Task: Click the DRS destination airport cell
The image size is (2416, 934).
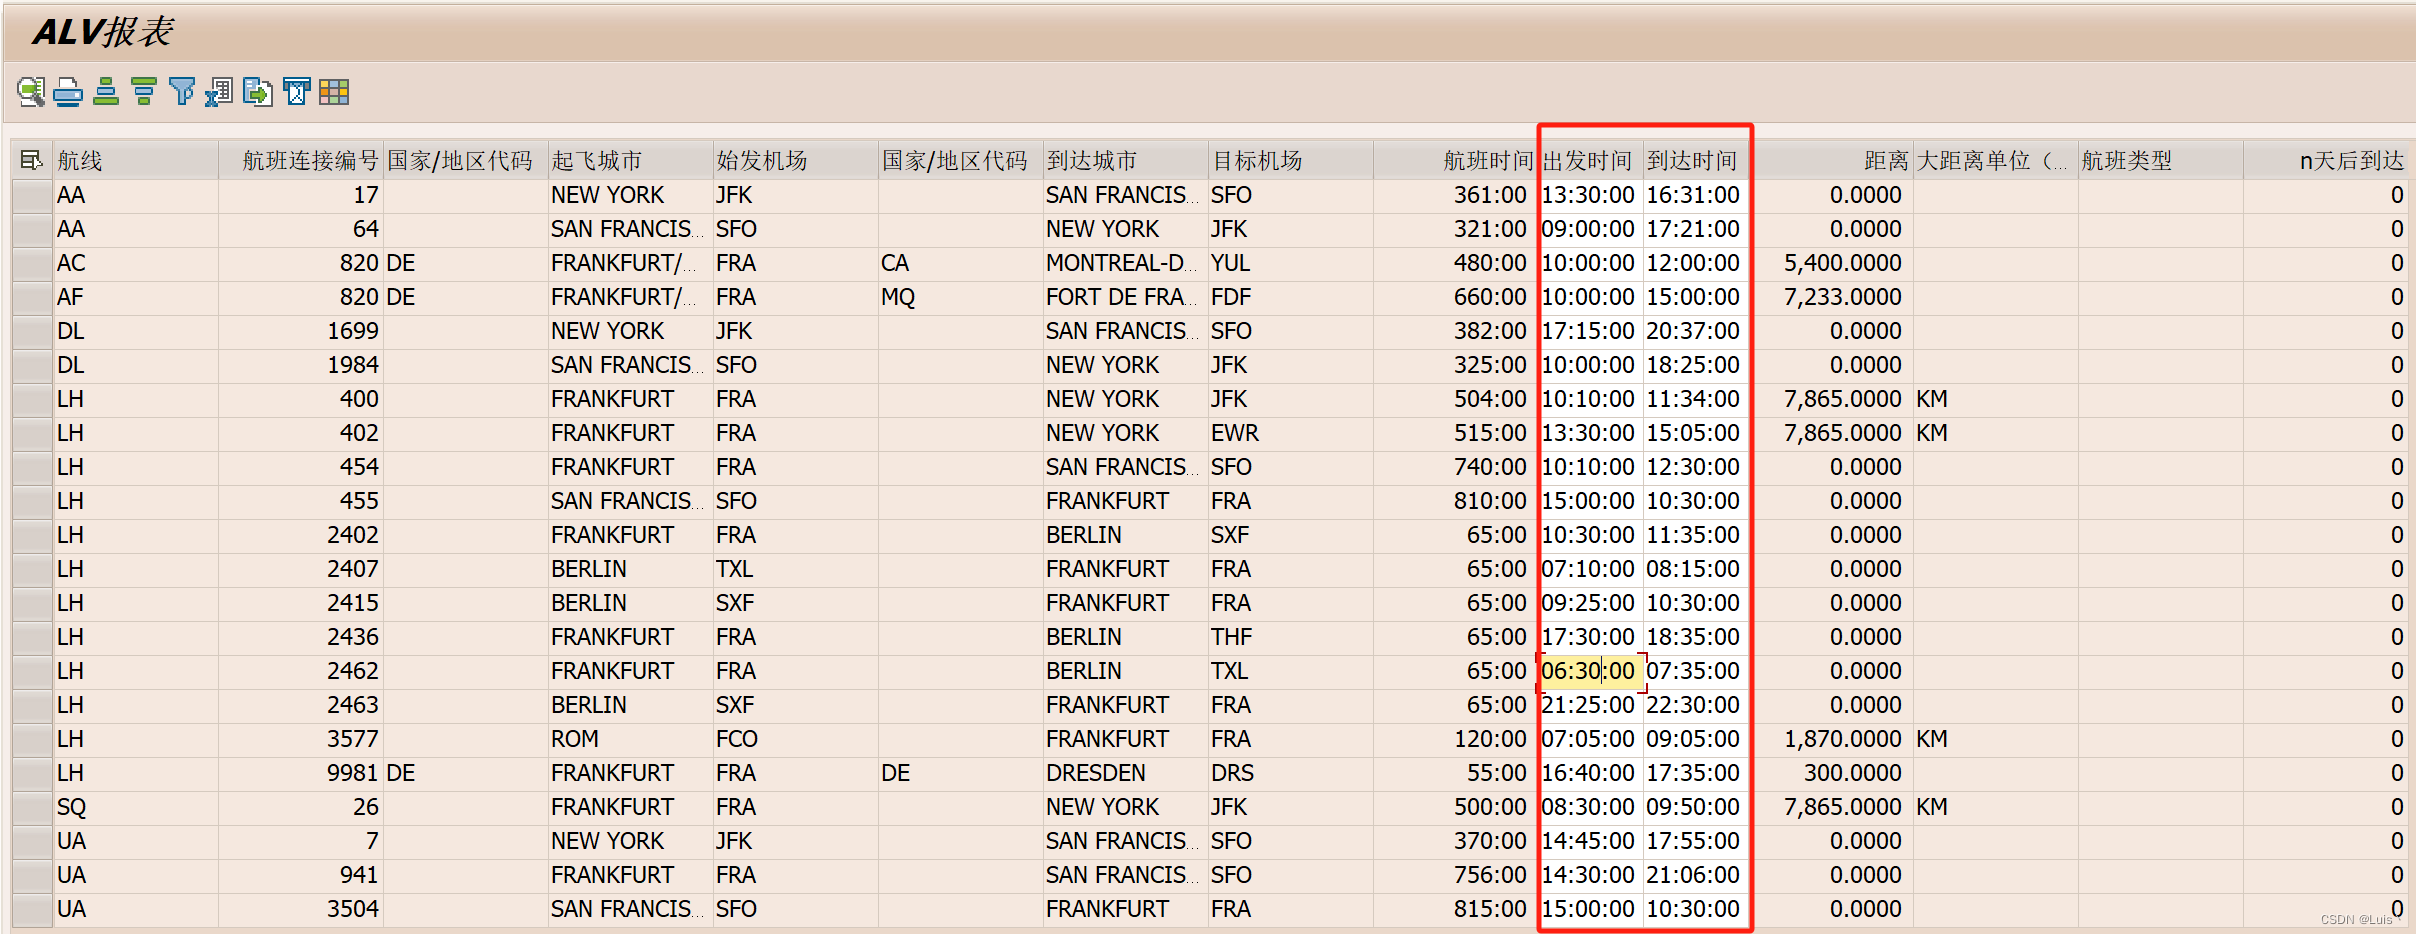Action: (1290, 773)
